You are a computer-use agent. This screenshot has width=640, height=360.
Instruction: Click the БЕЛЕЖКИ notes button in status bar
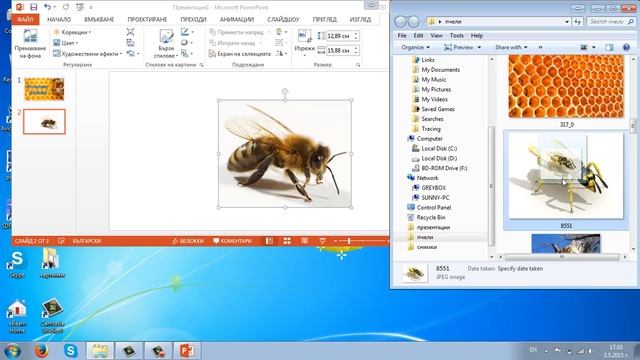pyautogui.click(x=188, y=241)
